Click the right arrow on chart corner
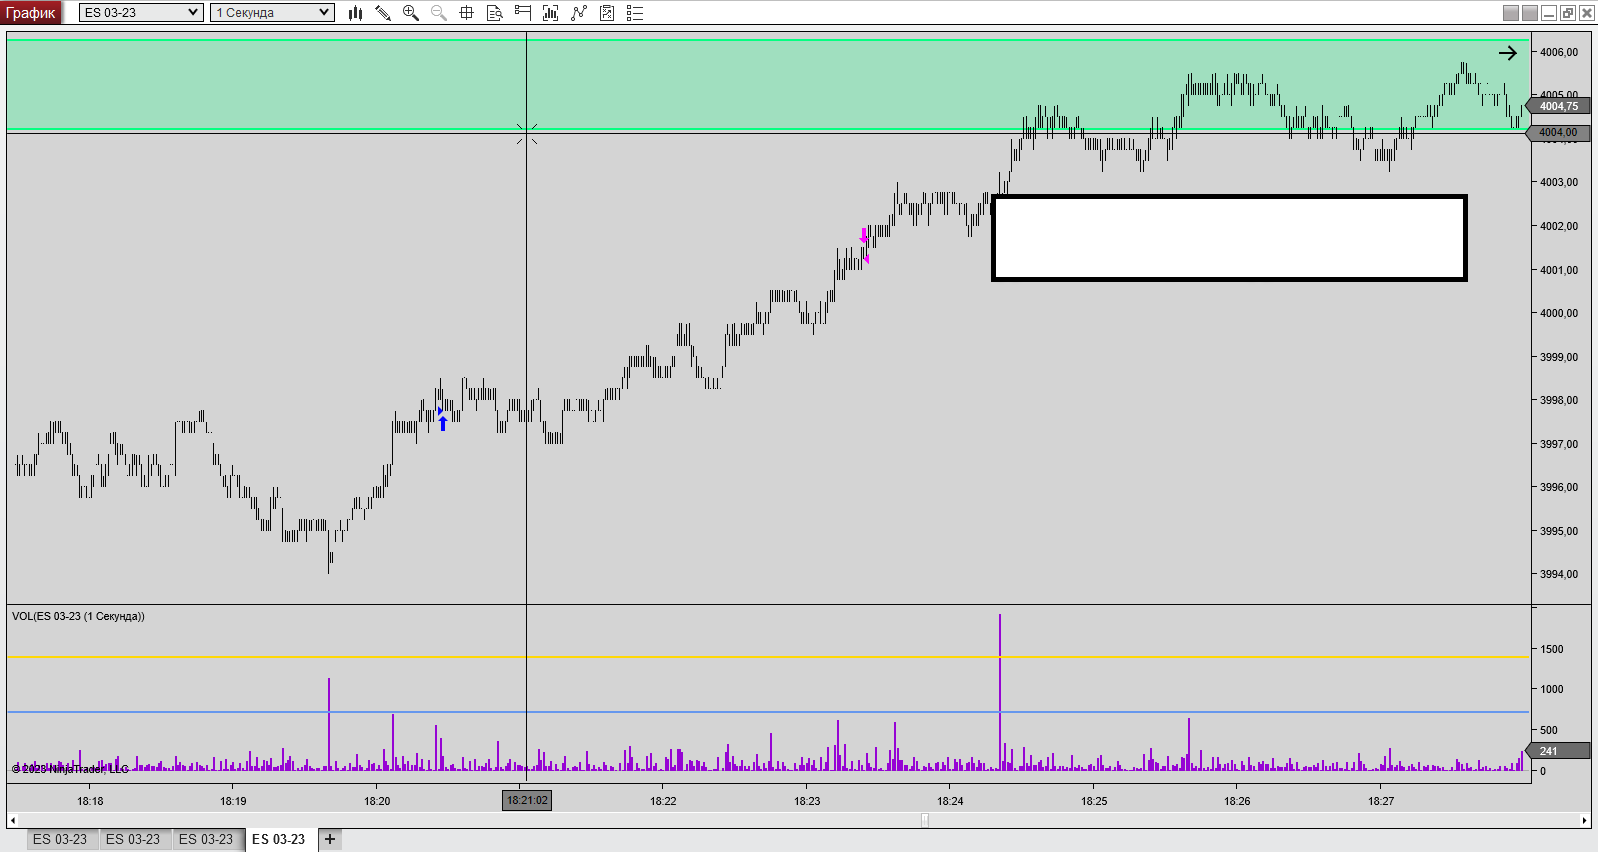This screenshot has height=852, width=1598. coord(1507,53)
